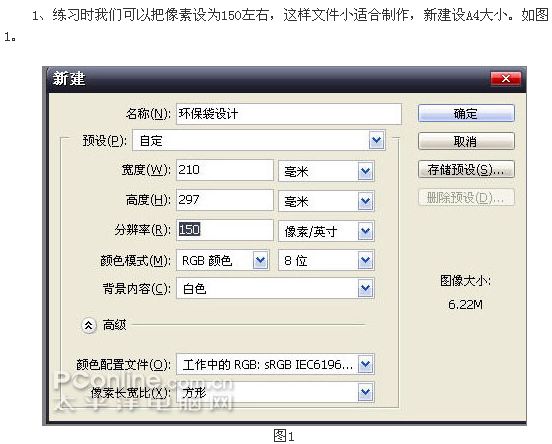Image resolution: width=552 pixels, height=444 pixels.
Task: Click the 高度 input field showing 297
Action: [x=225, y=200]
